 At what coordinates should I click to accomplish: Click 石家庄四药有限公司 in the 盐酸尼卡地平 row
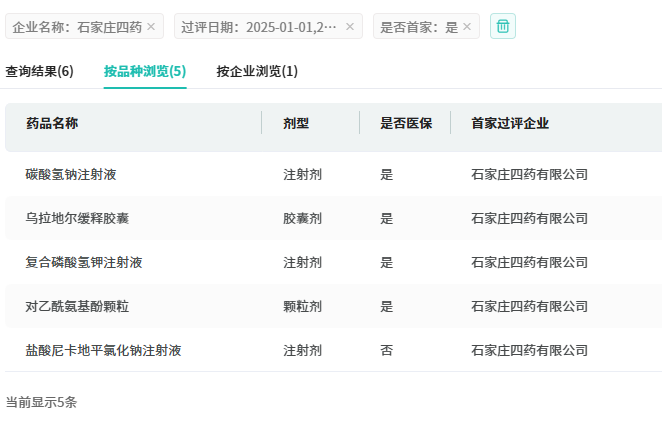[529, 350]
